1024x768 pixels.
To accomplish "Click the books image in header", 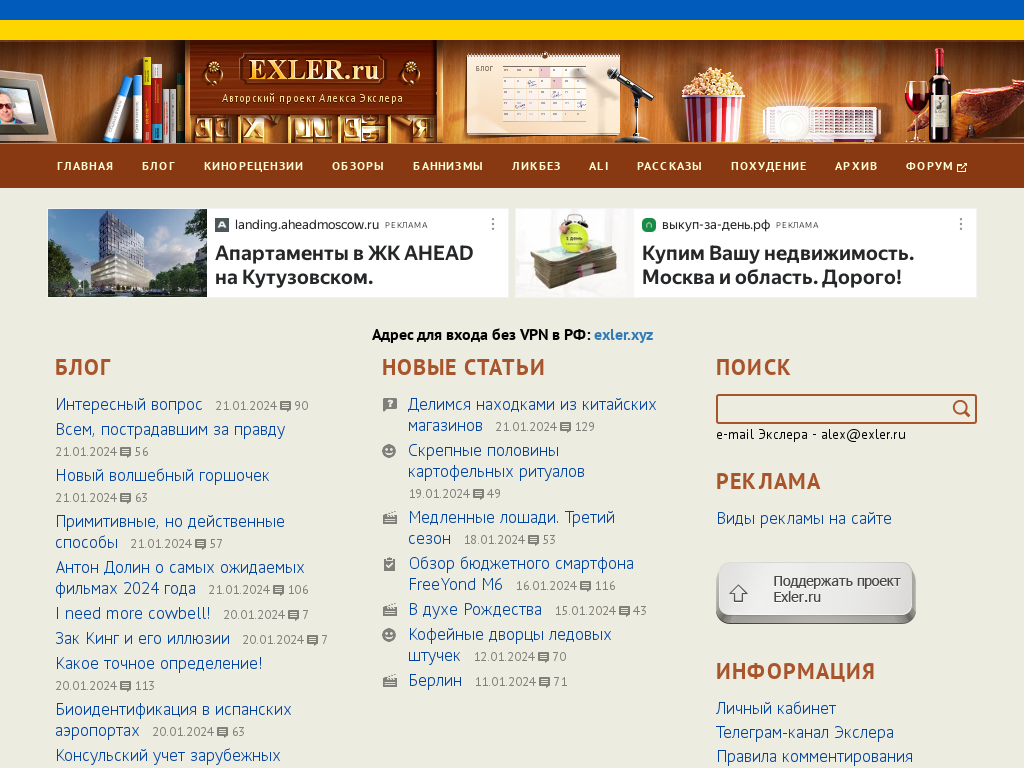I will pos(146,101).
